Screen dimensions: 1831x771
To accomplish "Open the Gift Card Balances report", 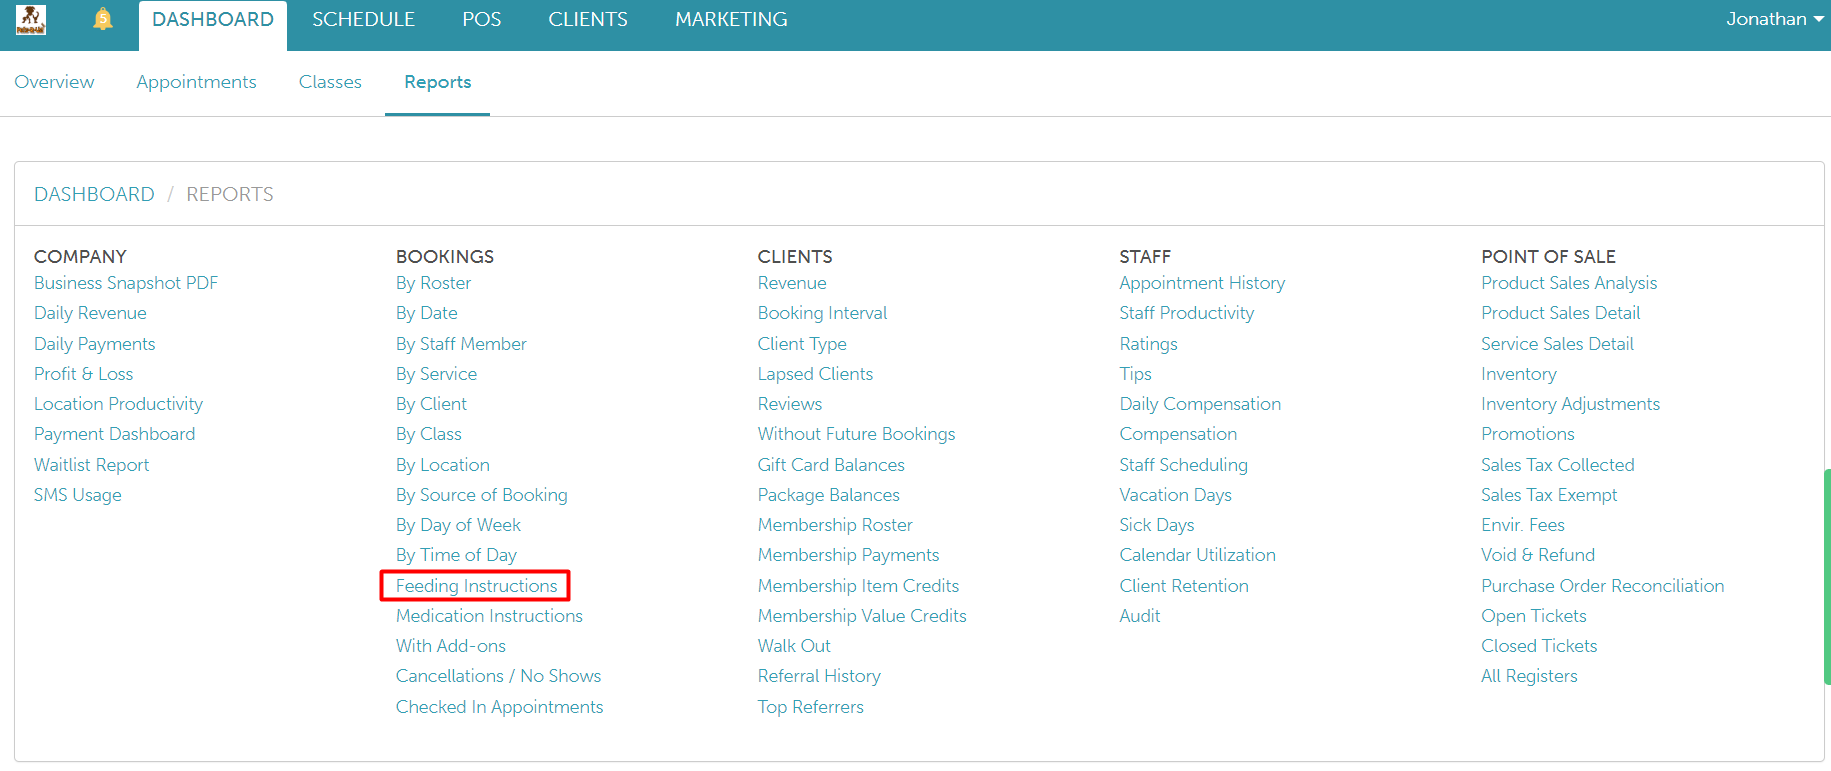I will tap(831, 465).
